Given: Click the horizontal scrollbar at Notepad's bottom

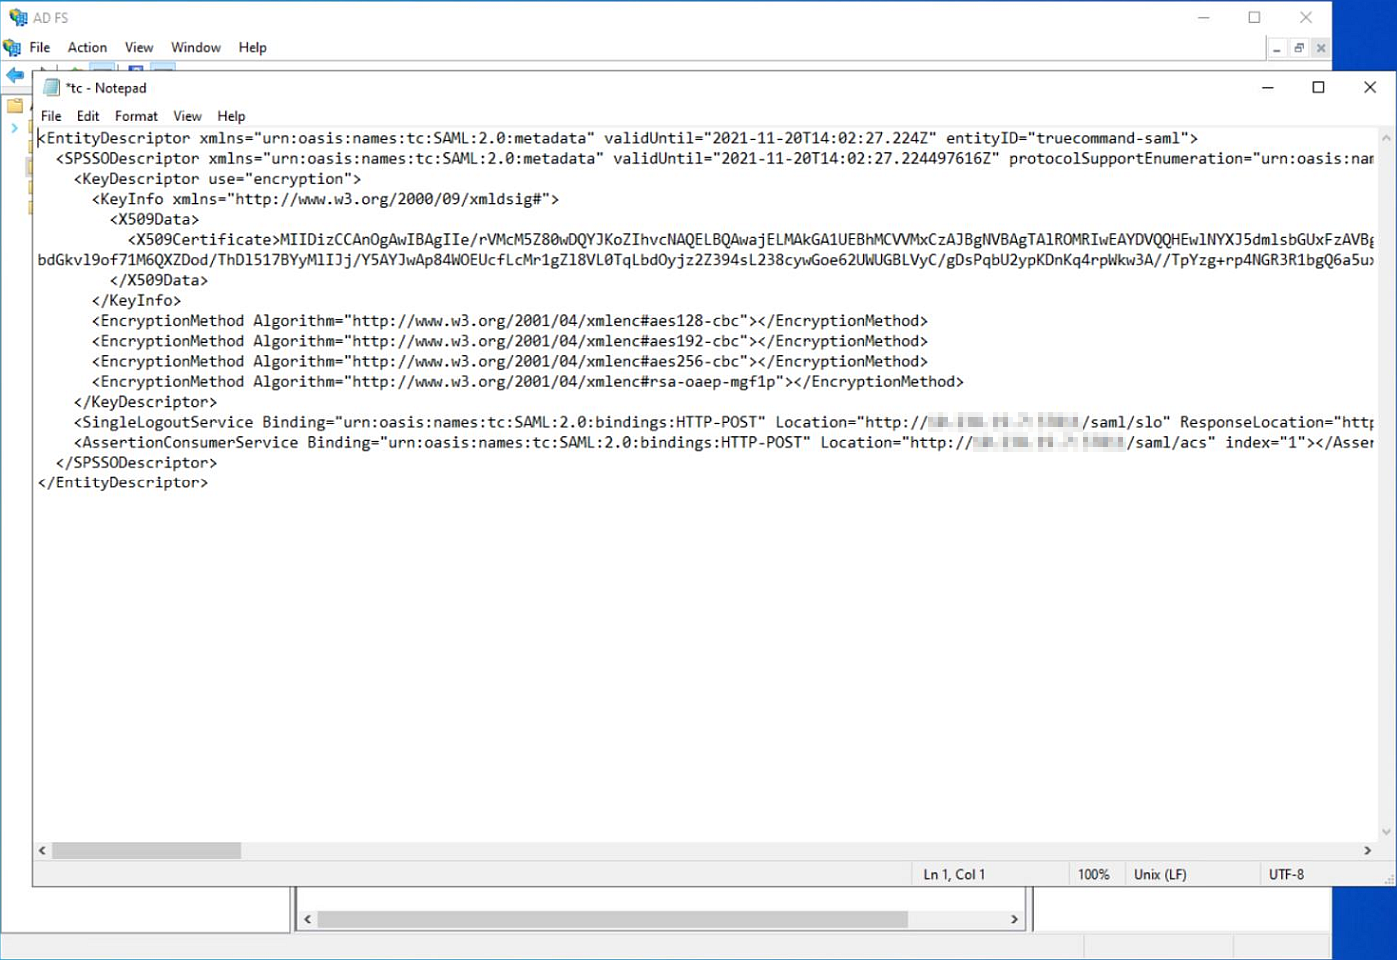Looking at the screenshot, I should [x=150, y=850].
